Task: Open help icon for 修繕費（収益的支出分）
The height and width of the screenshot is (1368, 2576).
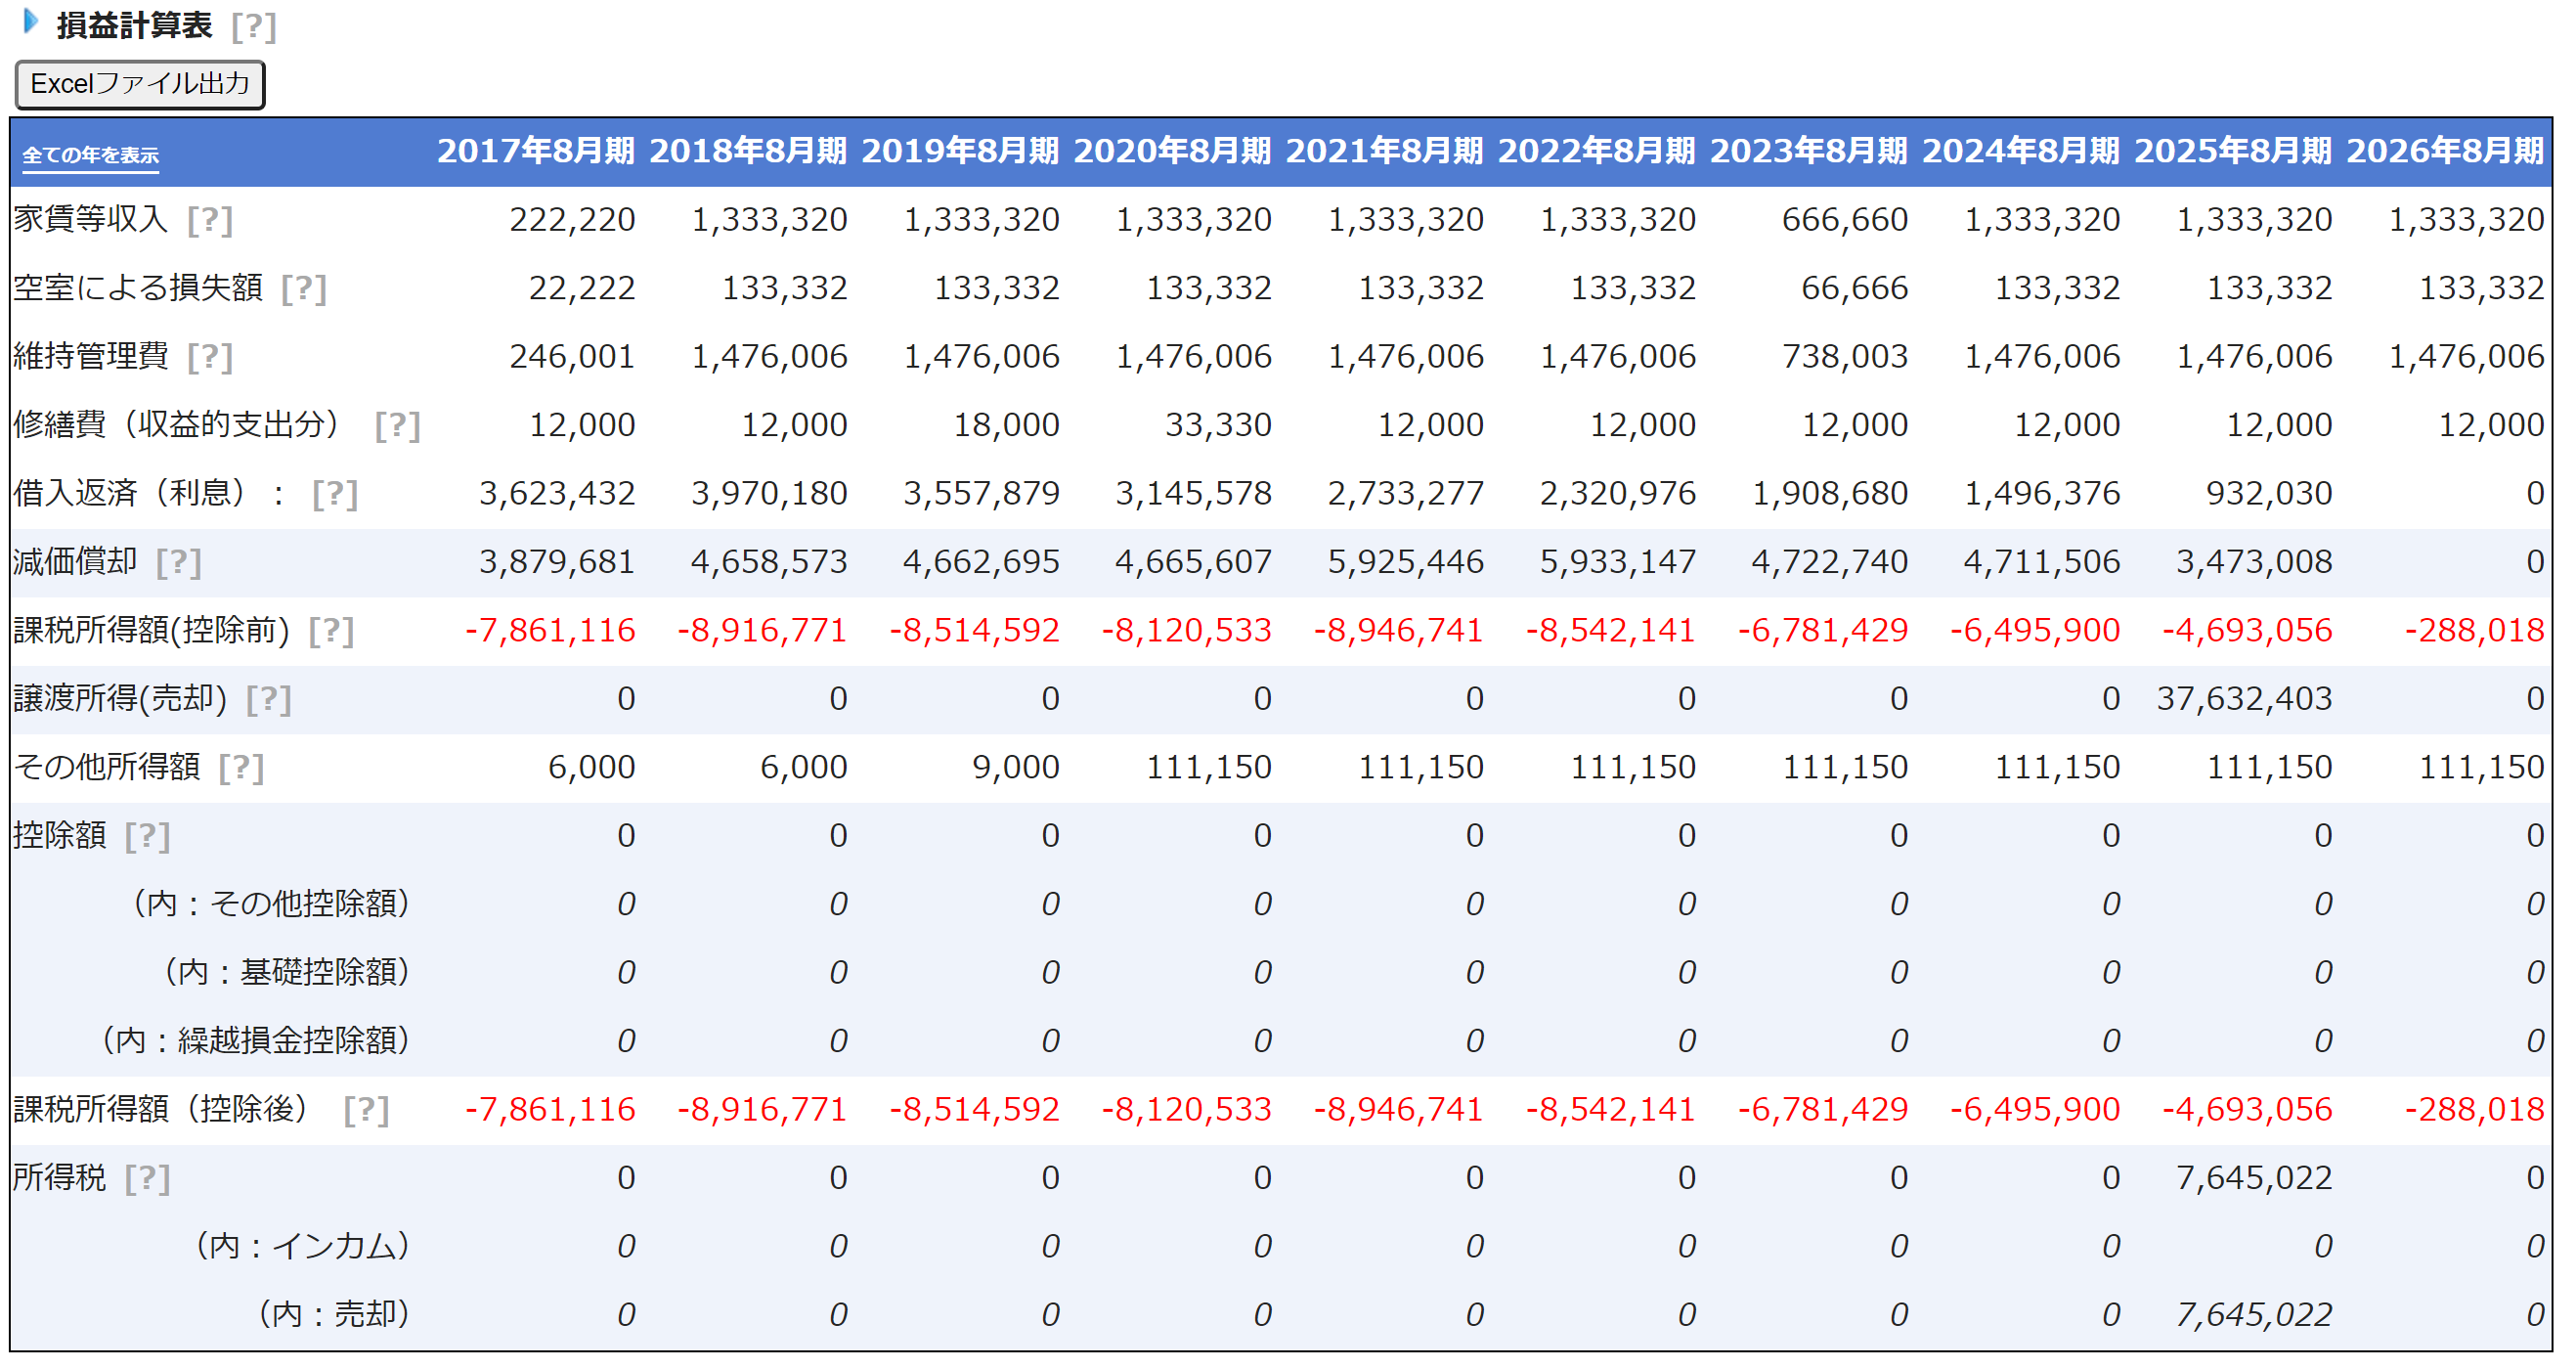Action: [397, 425]
